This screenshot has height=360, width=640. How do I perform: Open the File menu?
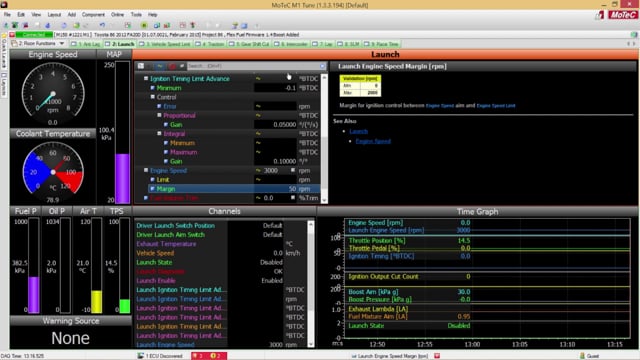(x=7, y=15)
